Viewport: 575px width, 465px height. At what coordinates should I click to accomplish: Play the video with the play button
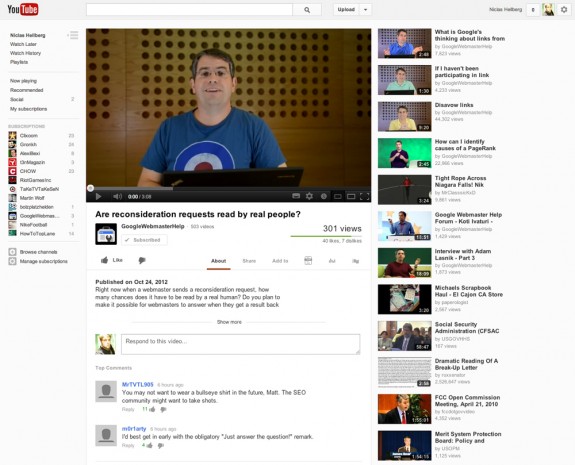point(98,197)
